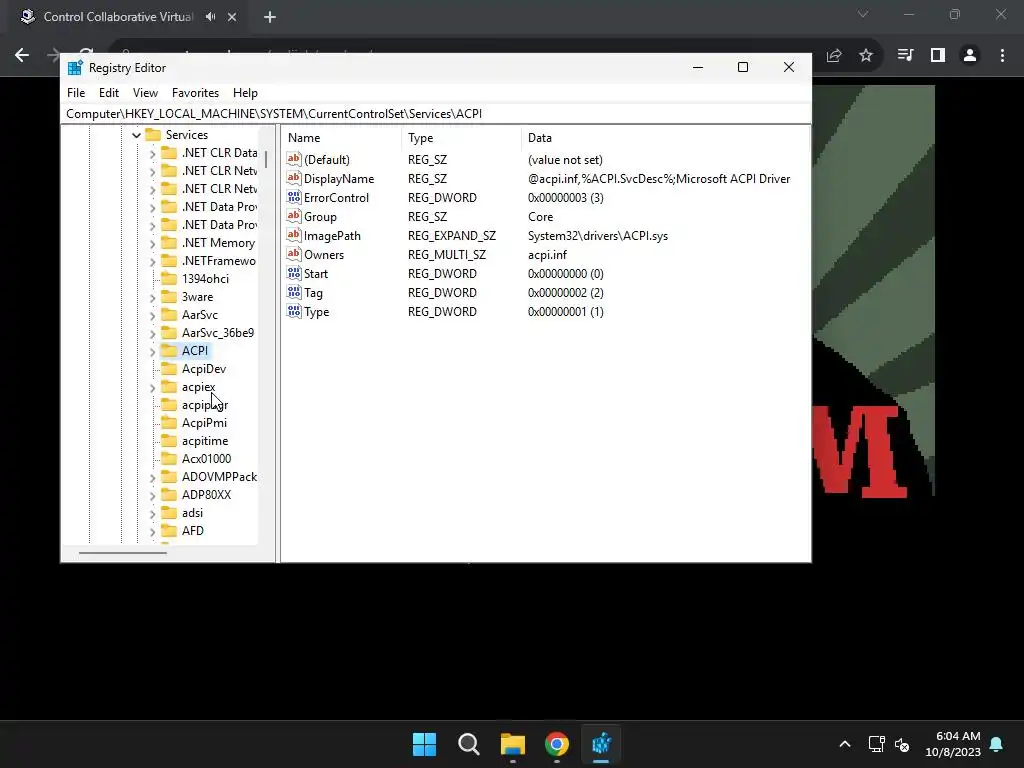Close the Control Collaborative Virtual tab
Image resolution: width=1024 pixels, height=768 pixels.
pos(232,17)
